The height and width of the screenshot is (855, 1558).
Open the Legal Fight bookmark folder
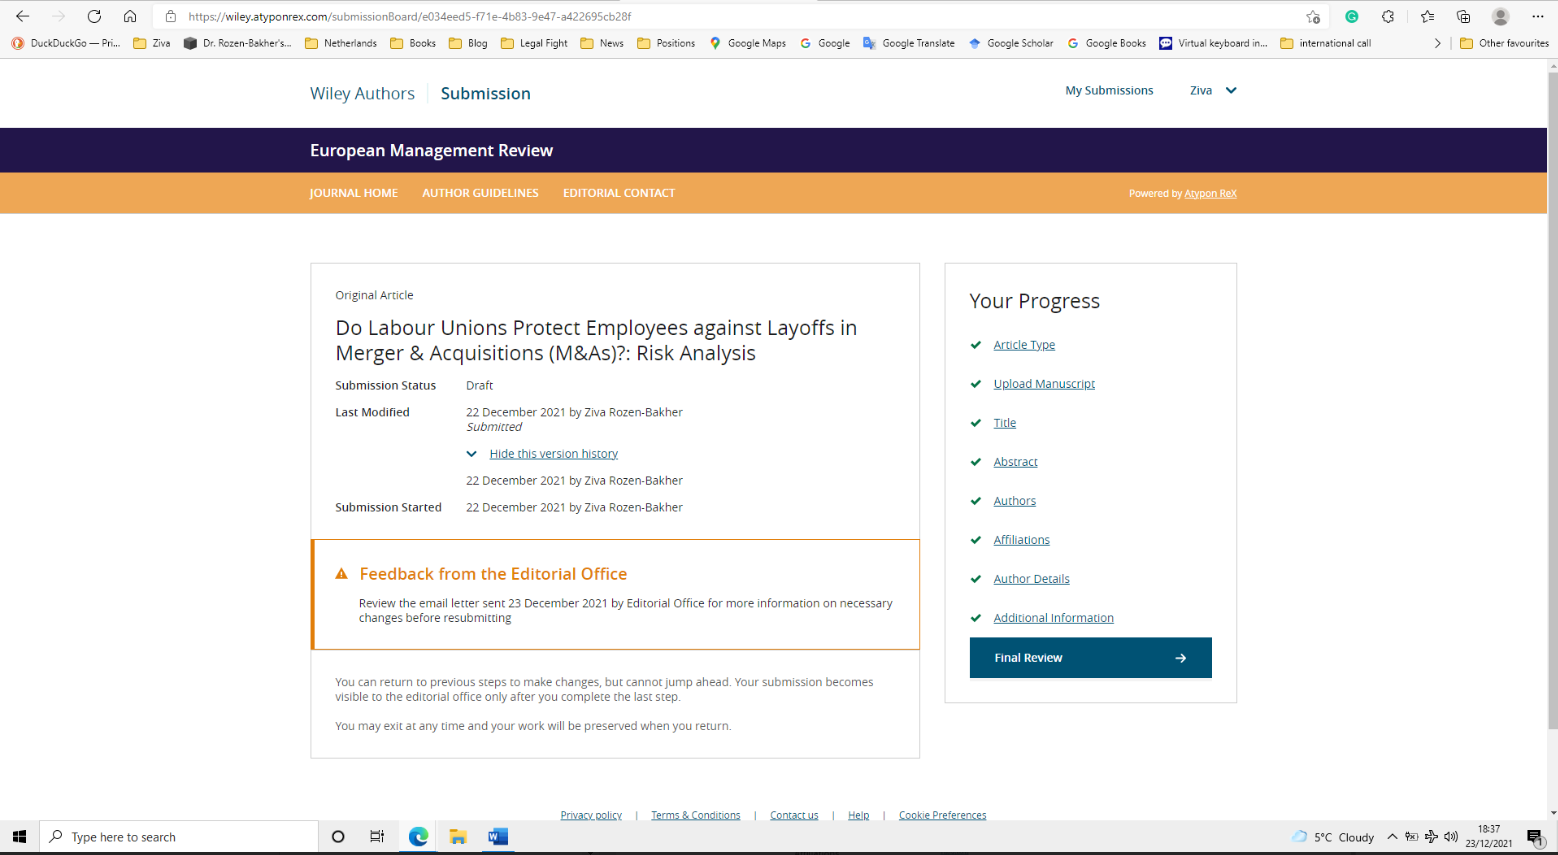[534, 43]
